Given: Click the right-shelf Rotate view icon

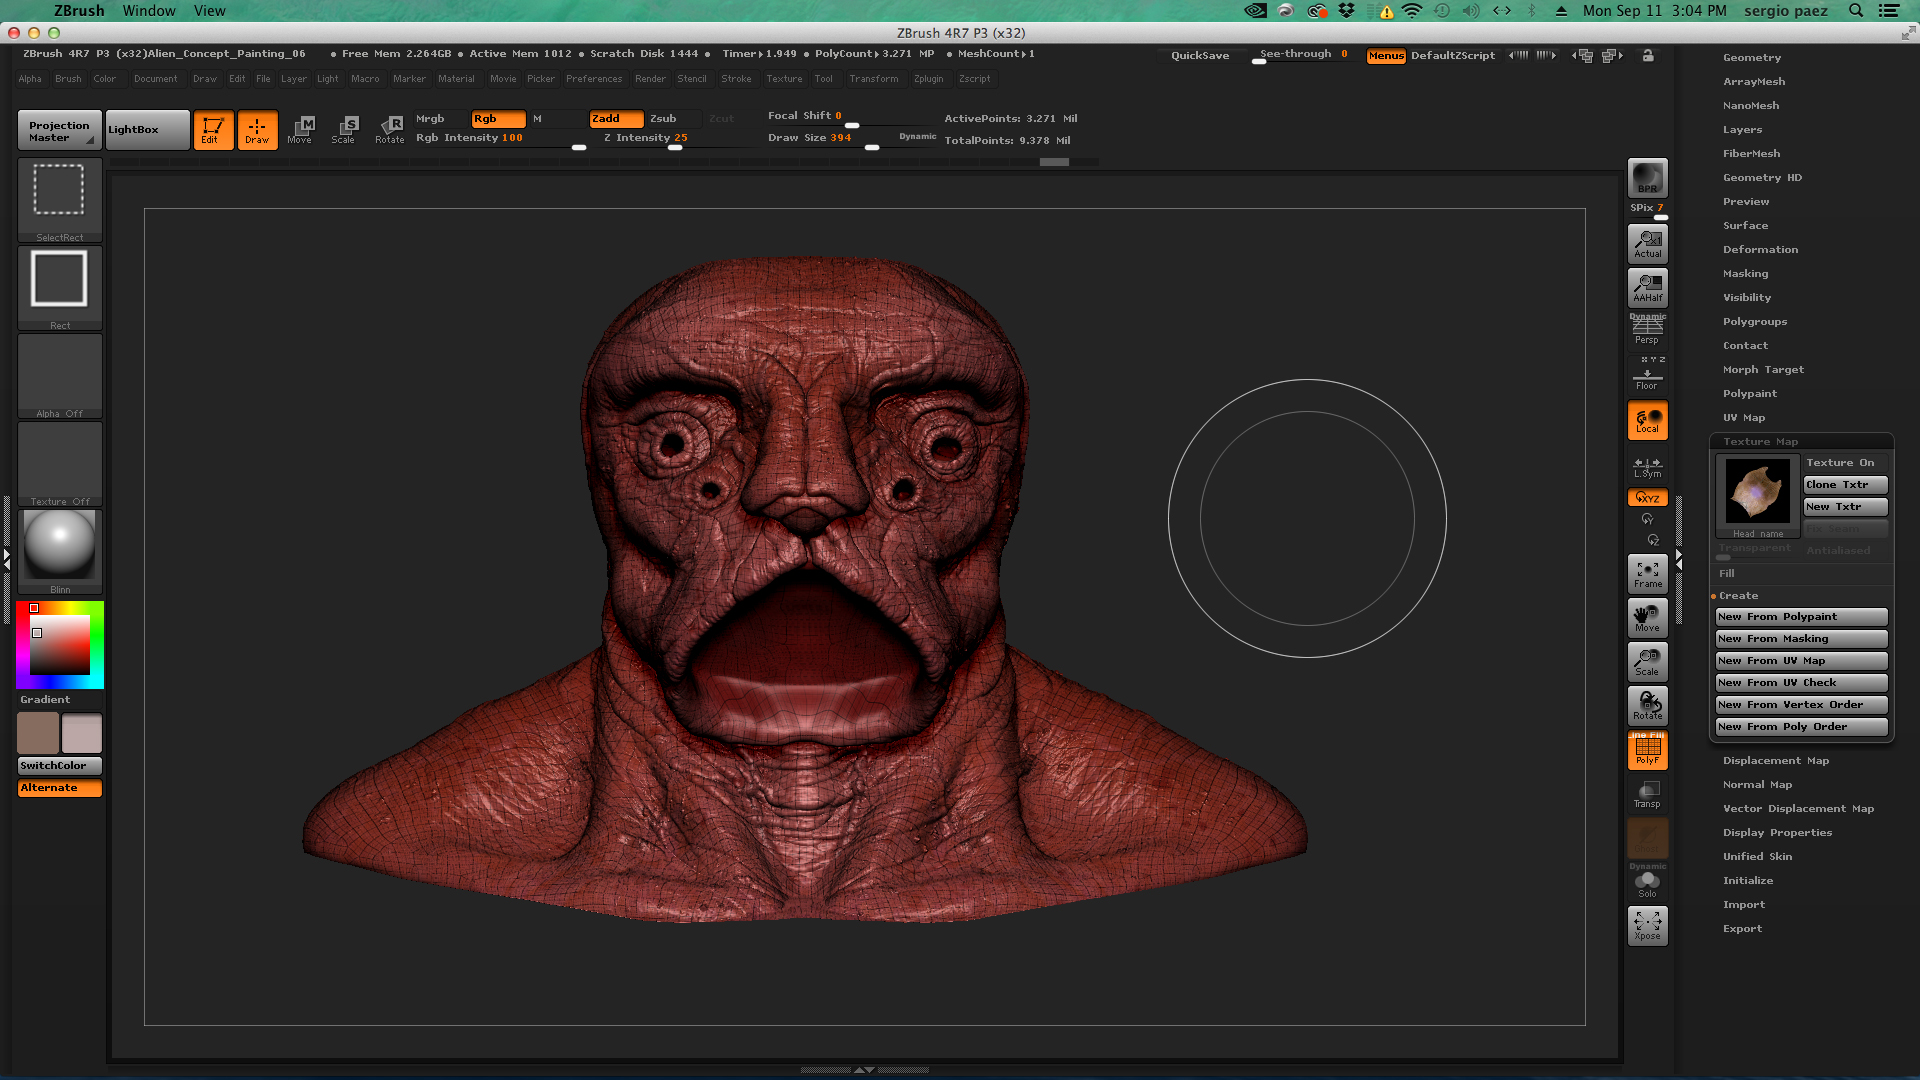Looking at the screenshot, I should click(x=1647, y=706).
